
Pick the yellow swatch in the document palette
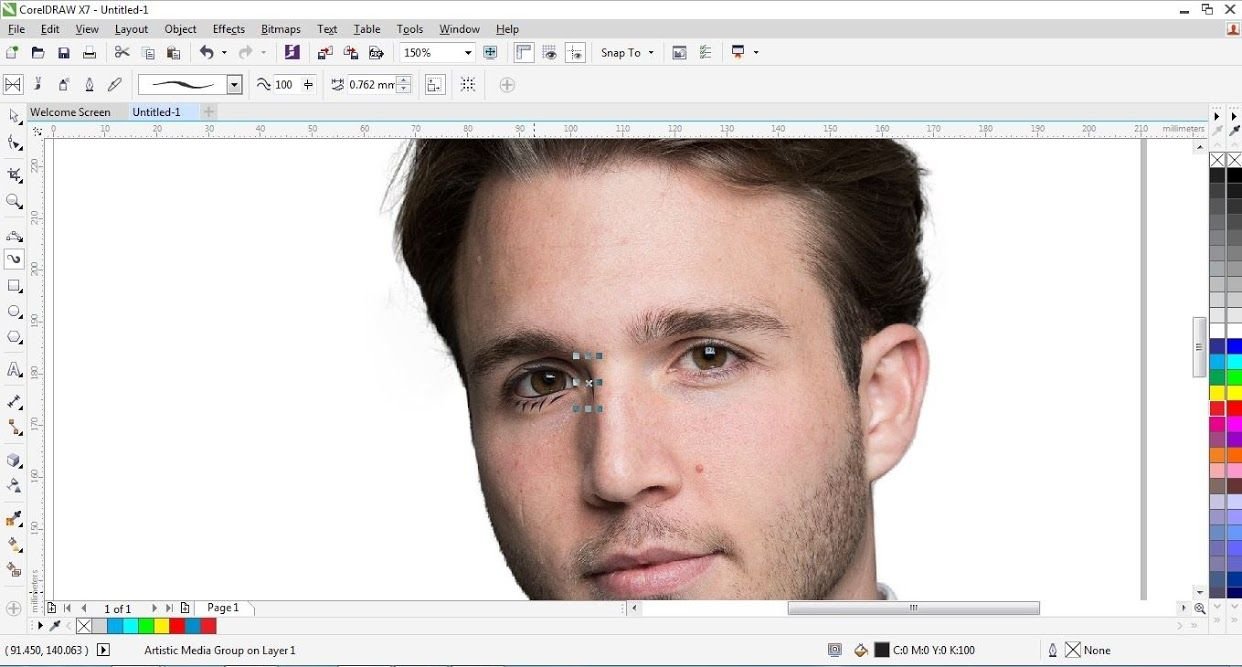point(162,626)
